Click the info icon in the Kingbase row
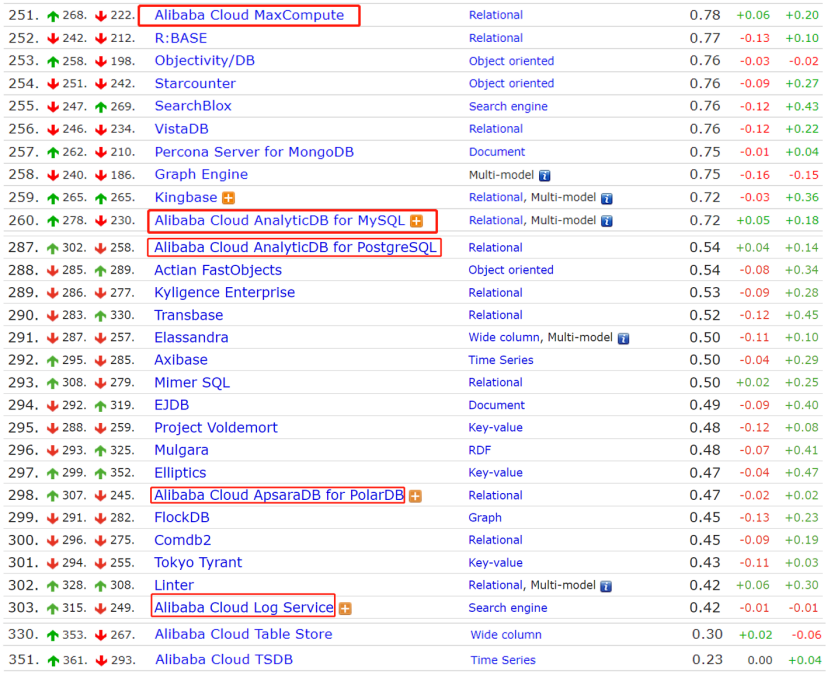The width and height of the screenshot is (831, 676). point(606,198)
